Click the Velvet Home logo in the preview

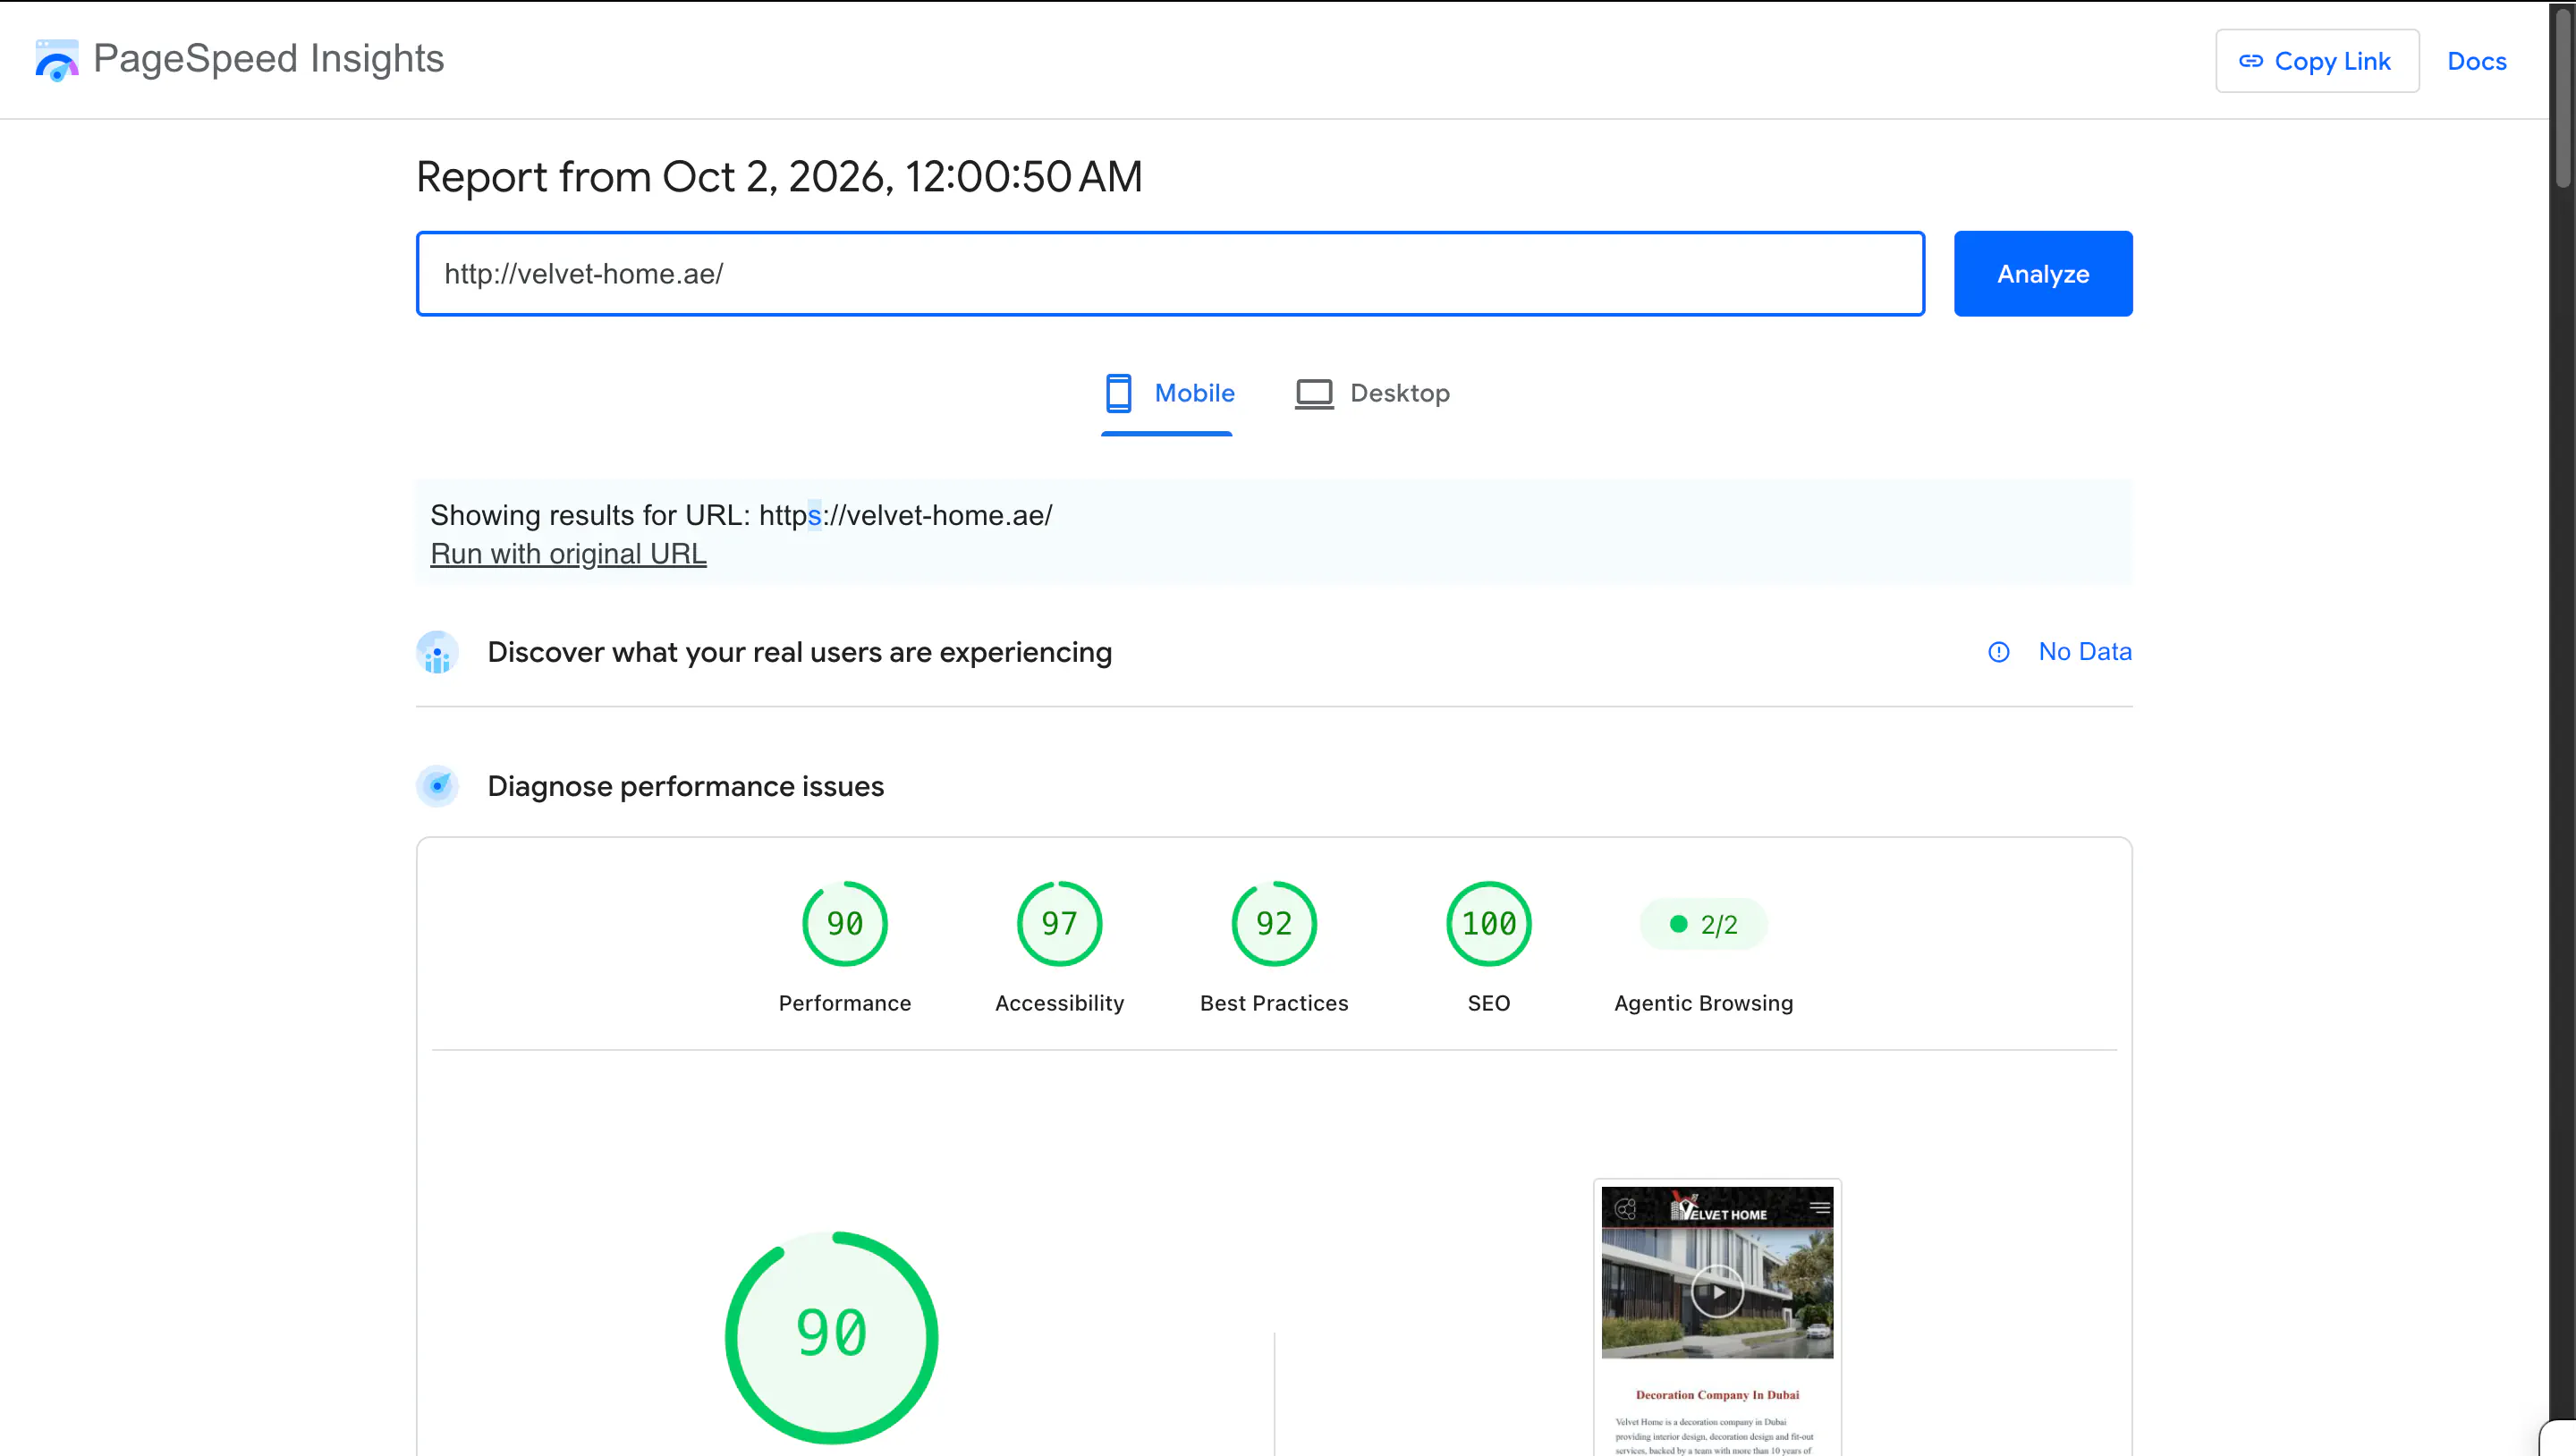point(1719,1208)
